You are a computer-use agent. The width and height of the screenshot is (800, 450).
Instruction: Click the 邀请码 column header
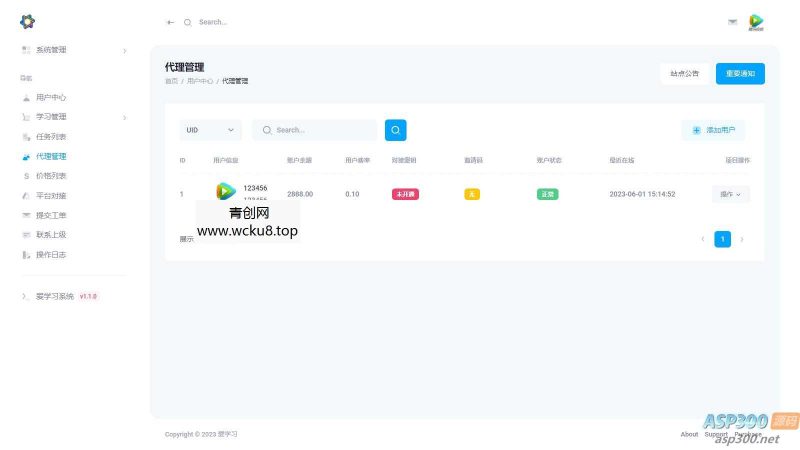473,160
